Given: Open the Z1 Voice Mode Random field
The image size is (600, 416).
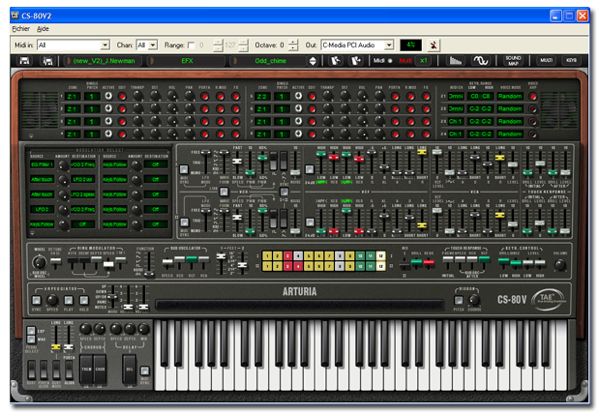Looking at the screenshot, I should pyautogui.click(x=510, y=96).
